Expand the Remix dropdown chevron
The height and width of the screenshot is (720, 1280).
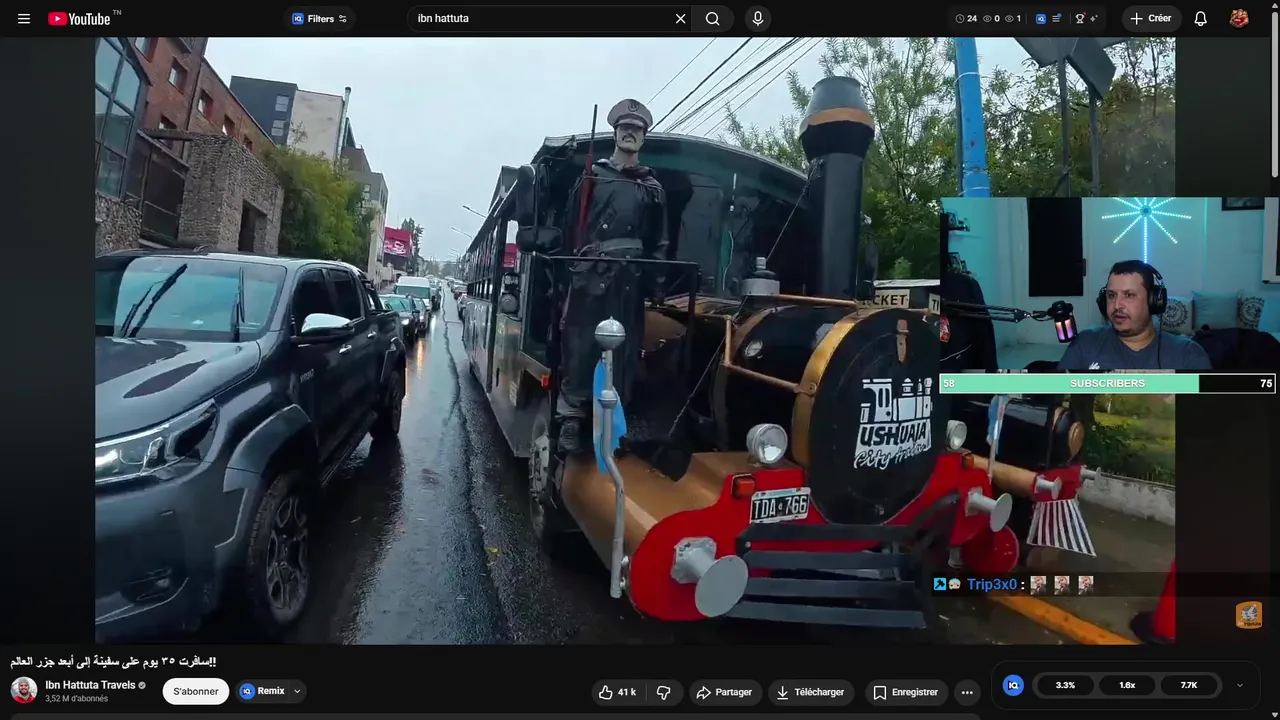pyautogui.click(x=297, y=691)
